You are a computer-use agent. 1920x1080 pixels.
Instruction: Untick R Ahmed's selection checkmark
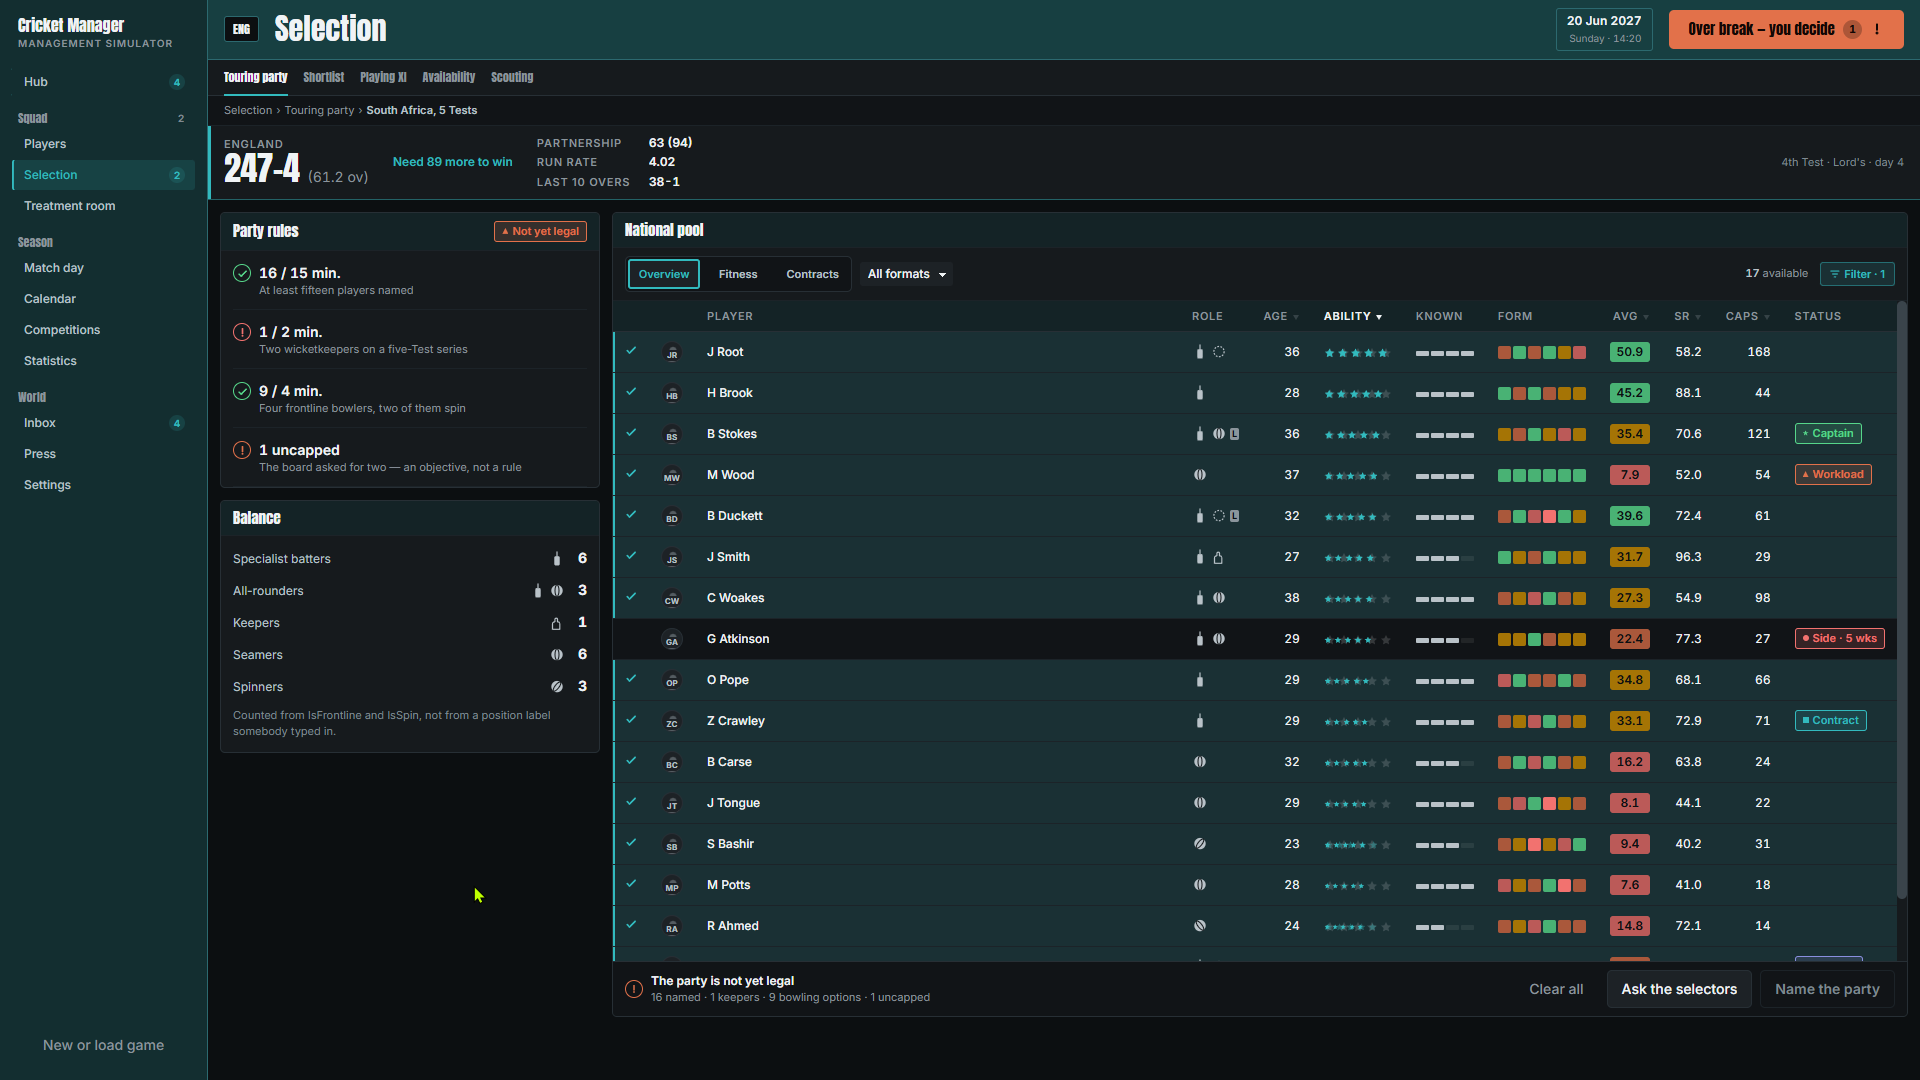point(631,925)
